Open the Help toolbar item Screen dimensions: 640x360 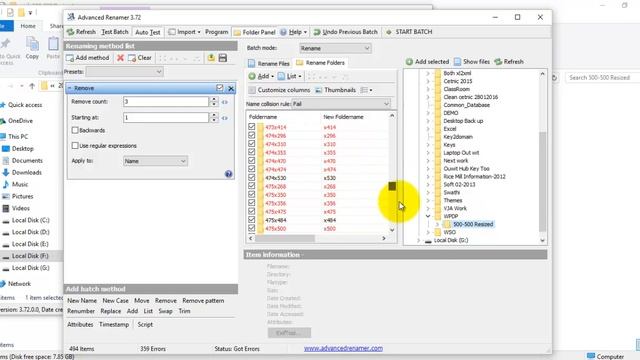(x=293, y=32)
